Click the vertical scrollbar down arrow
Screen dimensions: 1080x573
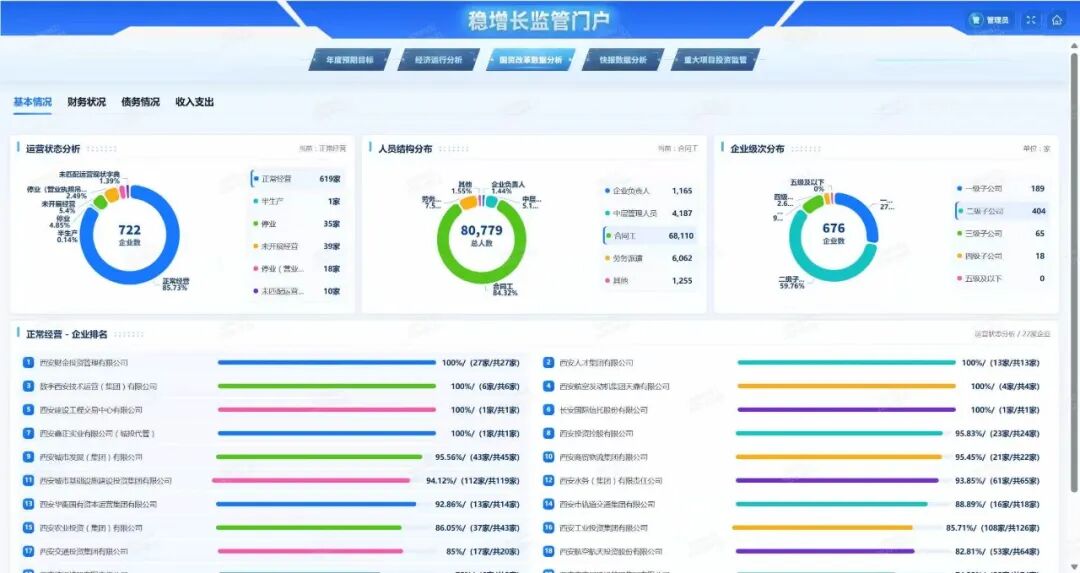coord(1074,567)
